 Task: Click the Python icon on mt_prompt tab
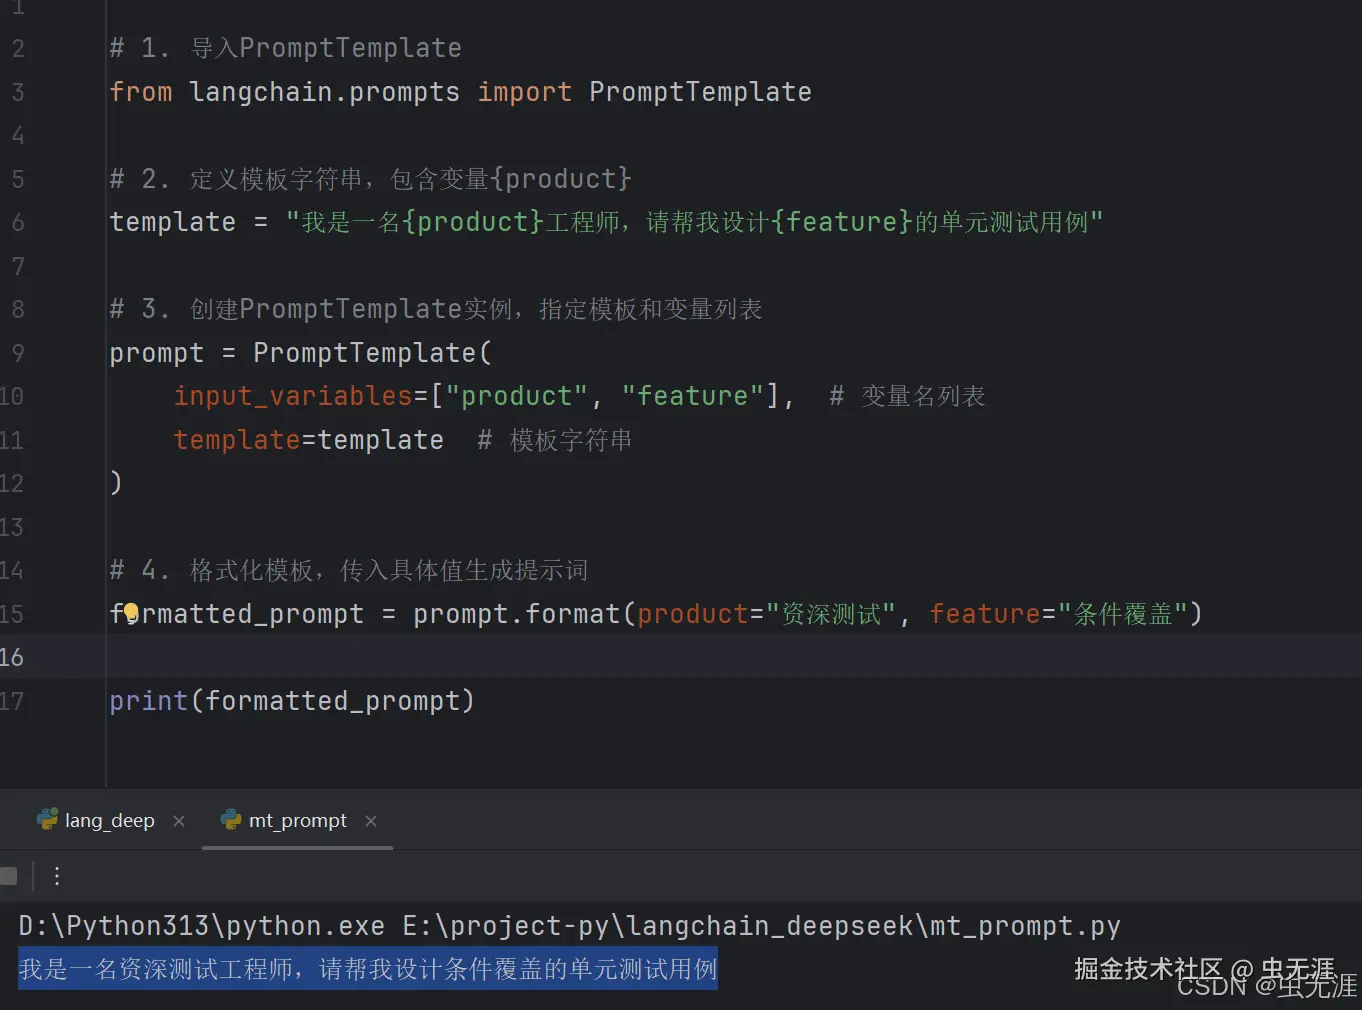point(231,820)
